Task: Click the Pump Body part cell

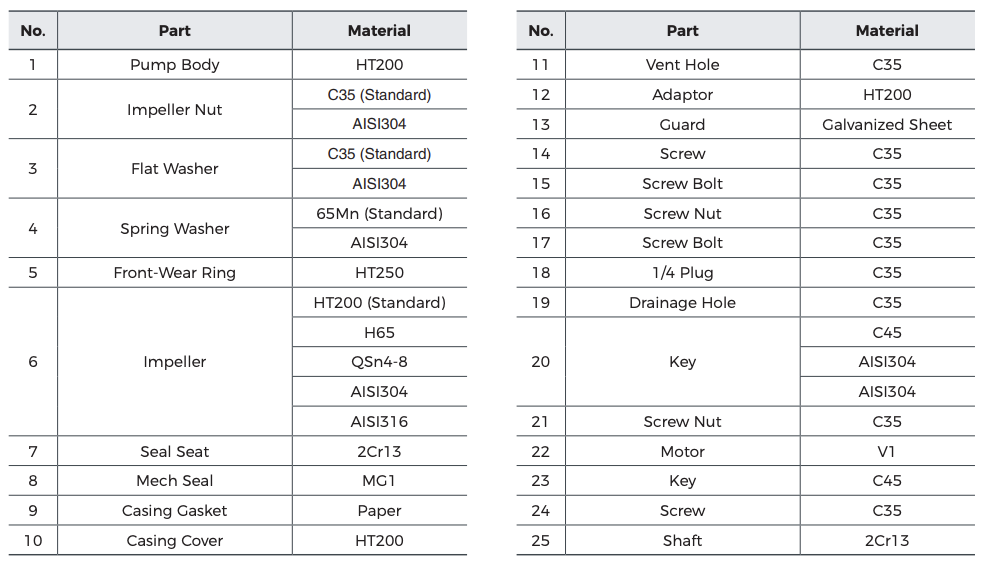Action: 174,65
